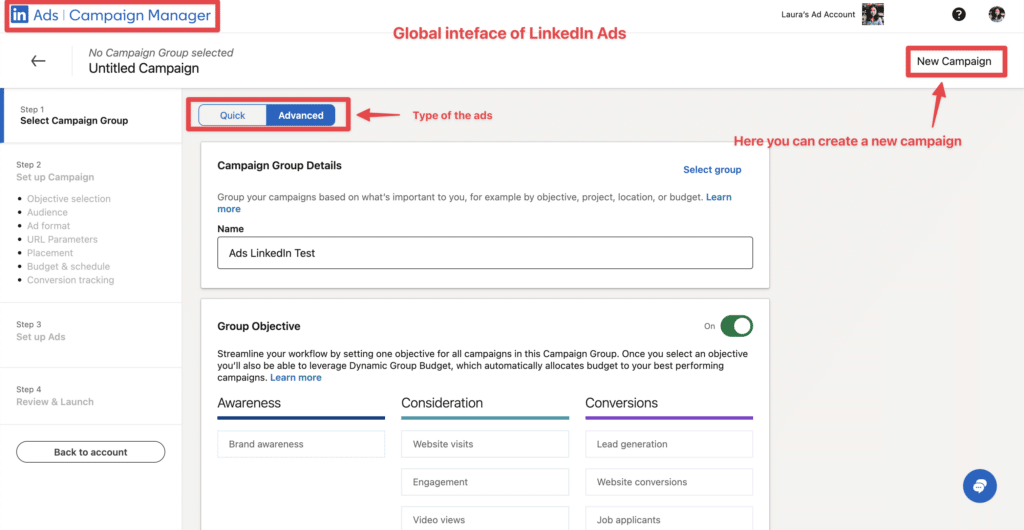Click the LinkedIn logo icon
The height and width of the screenshot is (530, 1024).
pos(20,15)
